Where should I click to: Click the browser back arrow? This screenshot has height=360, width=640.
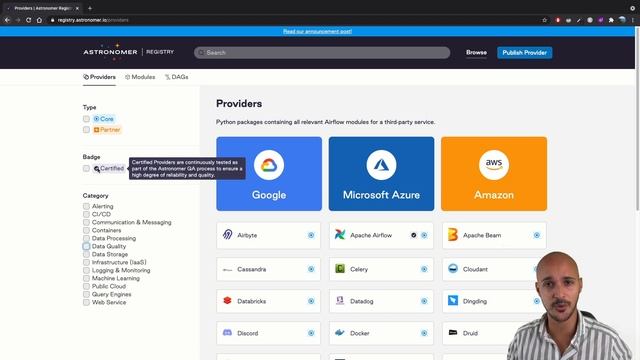[x=7, y=20]
